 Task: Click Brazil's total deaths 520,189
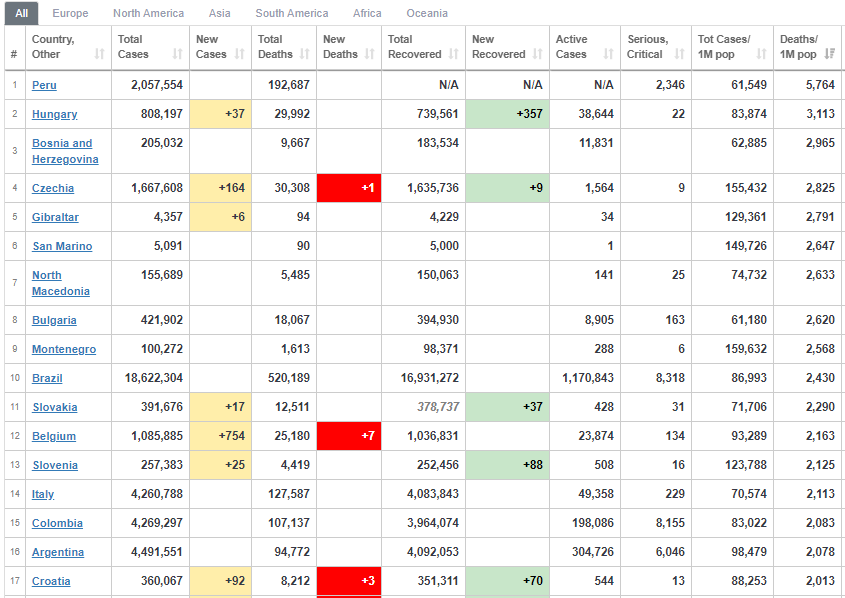pos(289,378)
